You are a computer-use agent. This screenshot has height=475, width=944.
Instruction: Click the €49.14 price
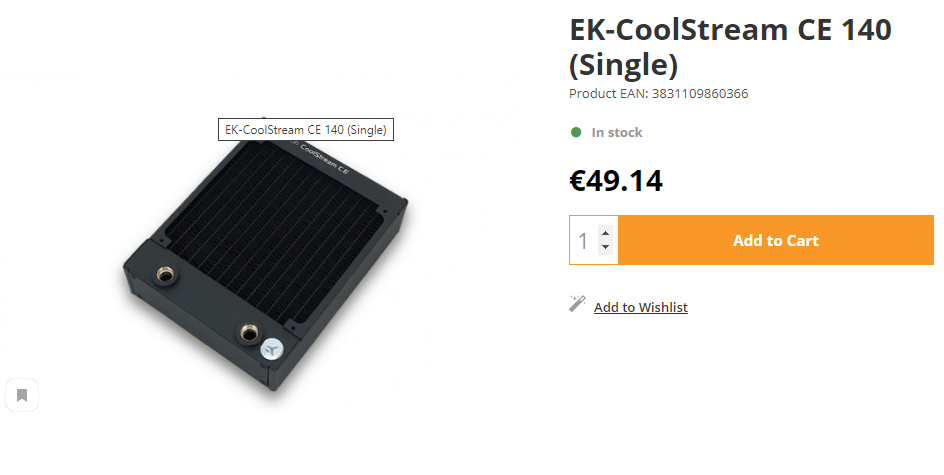[x=616, y=180]
